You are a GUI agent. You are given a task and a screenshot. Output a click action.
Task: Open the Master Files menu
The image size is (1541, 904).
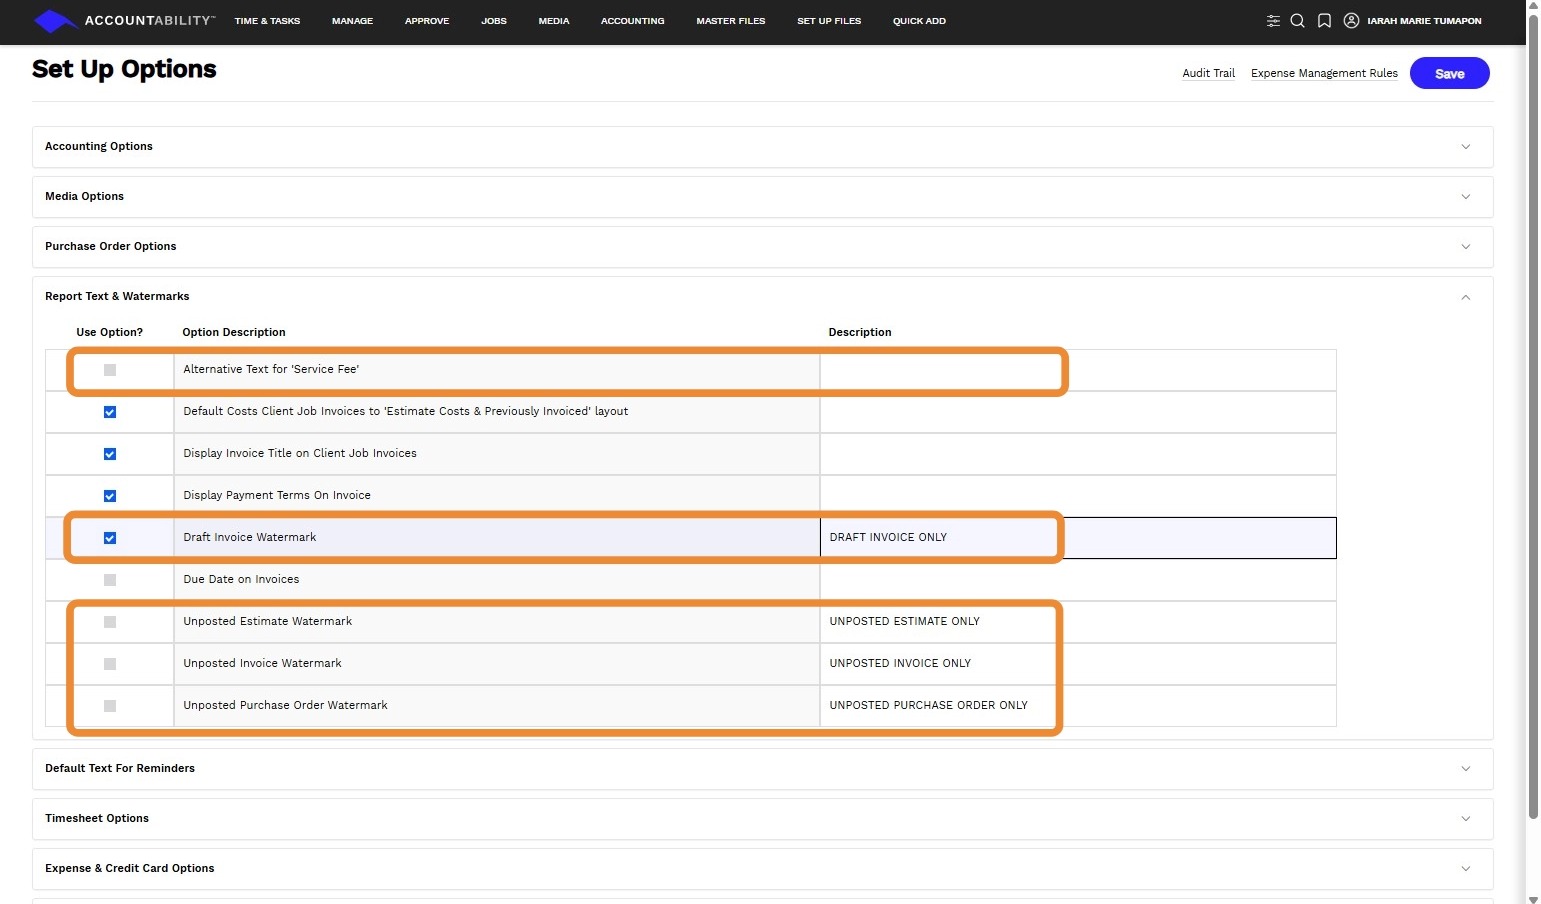(x=730, y=21)
